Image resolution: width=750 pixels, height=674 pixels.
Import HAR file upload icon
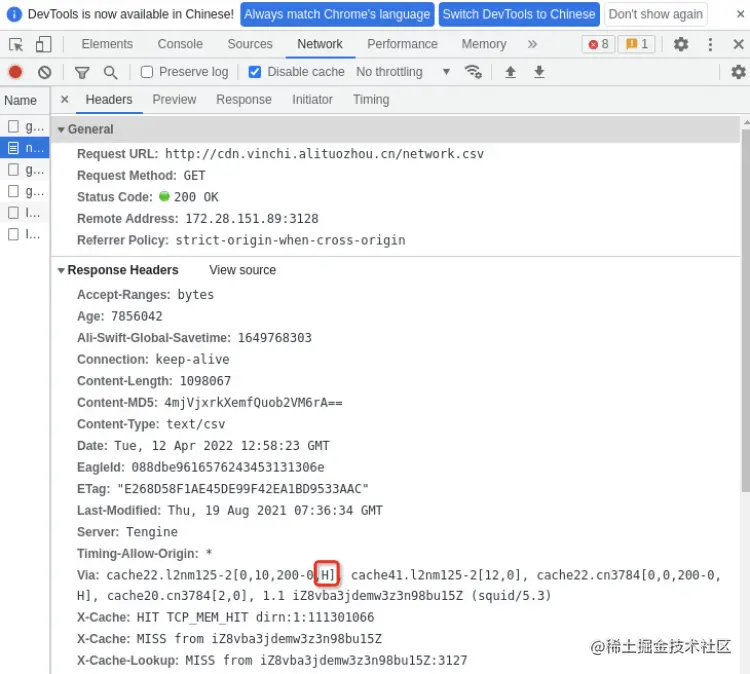510,72
